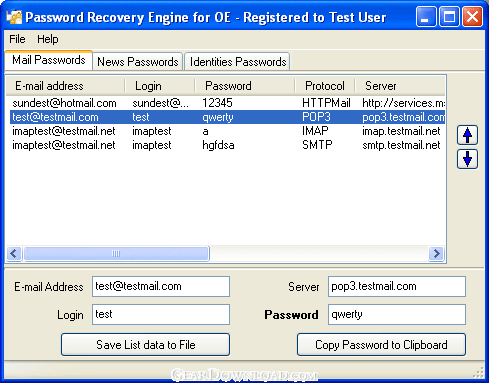Click Copy Password to Clipboard button

click(x=381, y=345)
